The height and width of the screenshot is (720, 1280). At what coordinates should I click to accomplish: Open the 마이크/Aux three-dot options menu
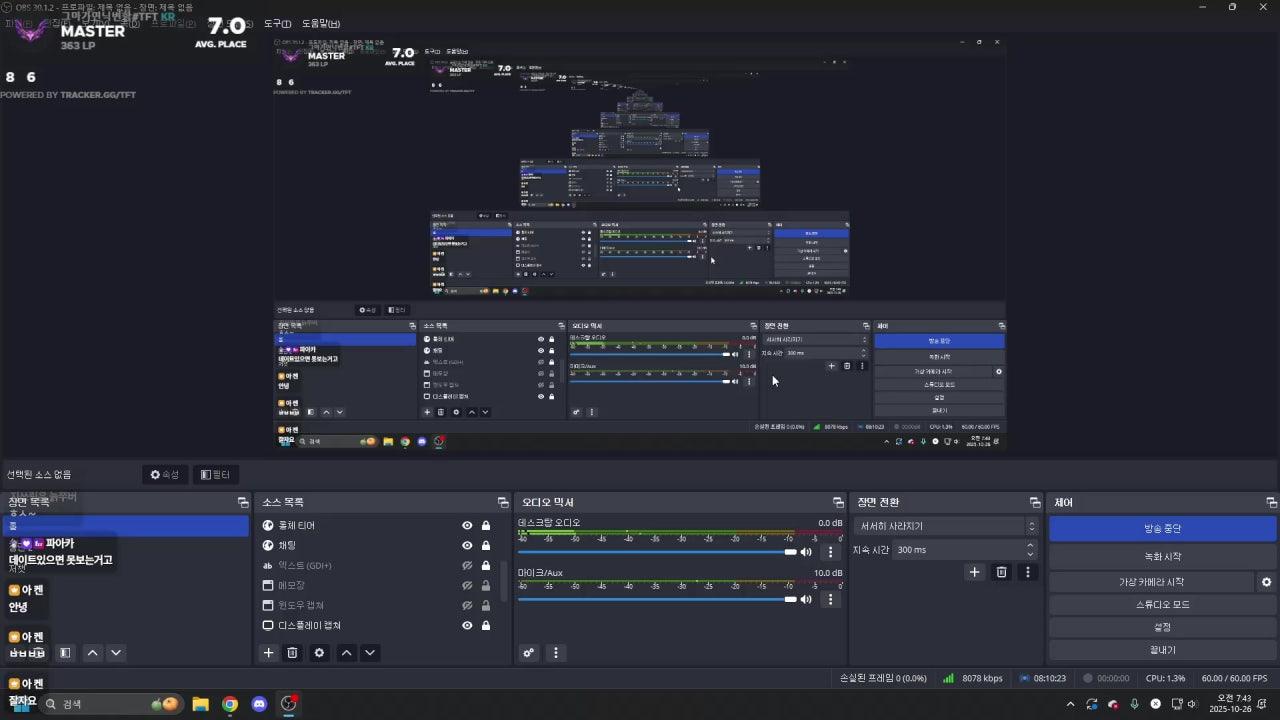[x=829, y=599]
